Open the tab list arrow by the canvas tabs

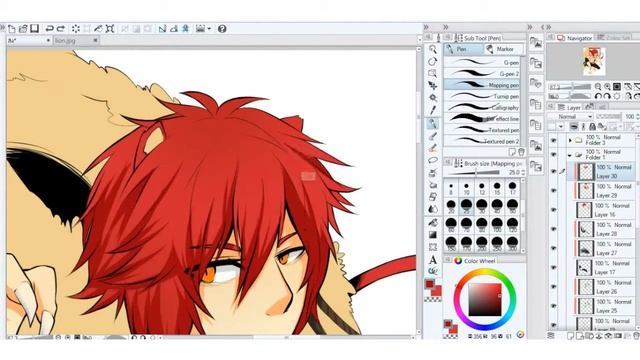[x=419, y=40]
